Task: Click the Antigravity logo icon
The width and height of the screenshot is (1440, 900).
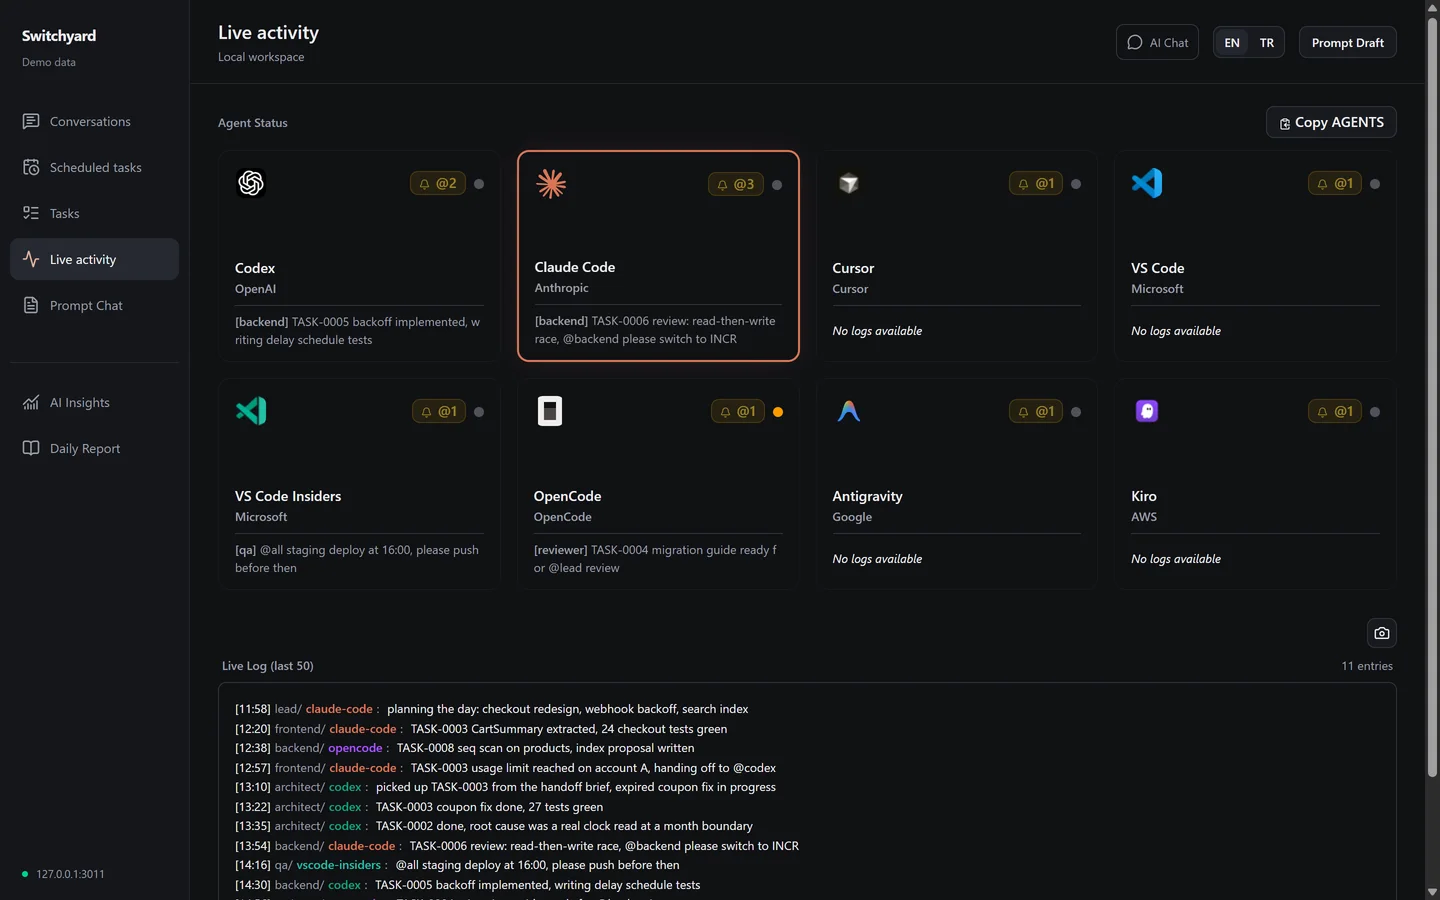Action: coord(849,411)
